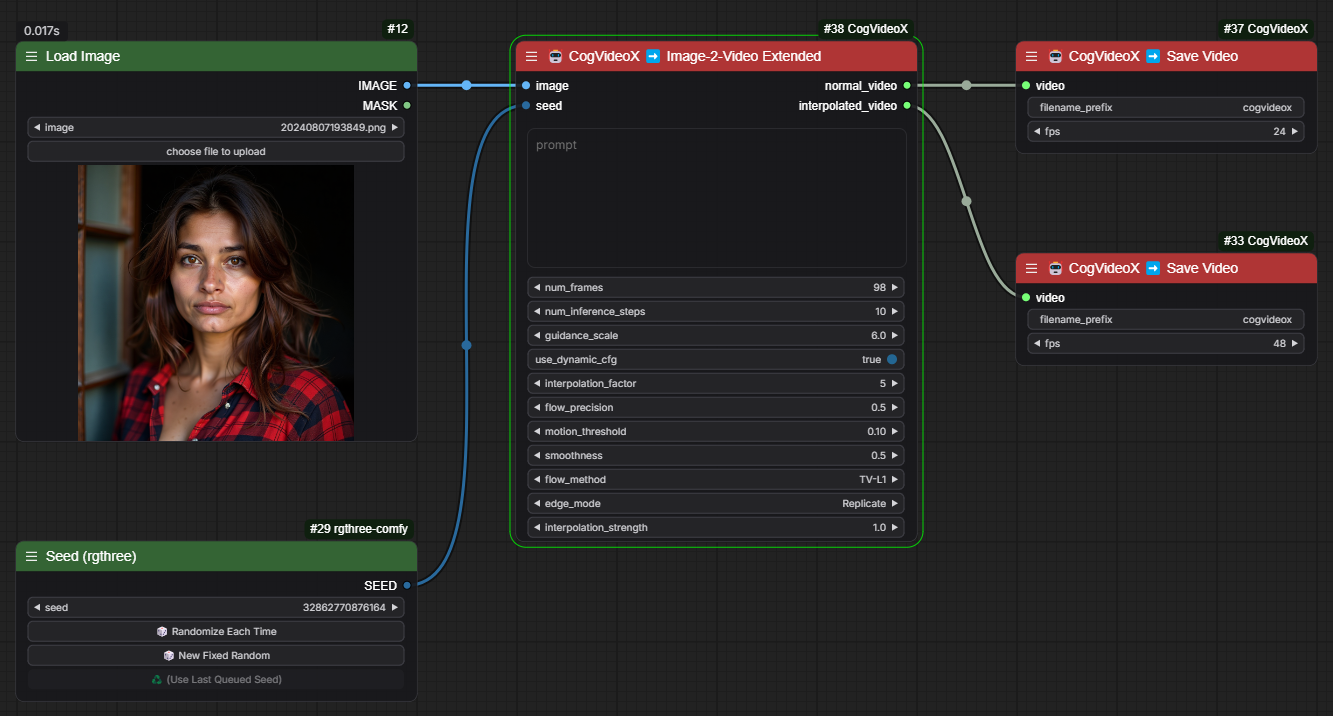
Task: Click the recycle icon on Use Last Queued Seed
Action: click(x=157, y=680)
